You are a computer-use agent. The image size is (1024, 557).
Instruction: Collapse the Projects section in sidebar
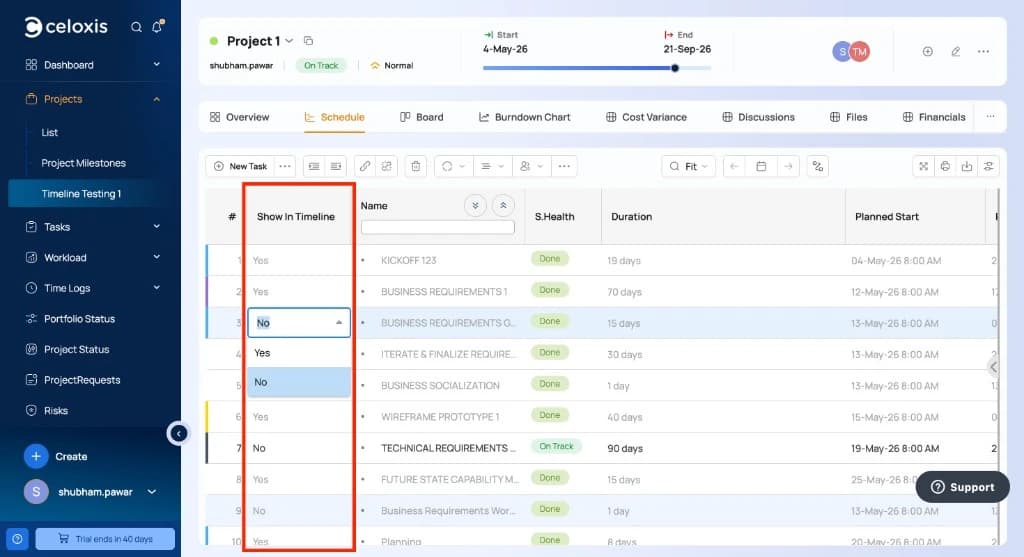157,99
